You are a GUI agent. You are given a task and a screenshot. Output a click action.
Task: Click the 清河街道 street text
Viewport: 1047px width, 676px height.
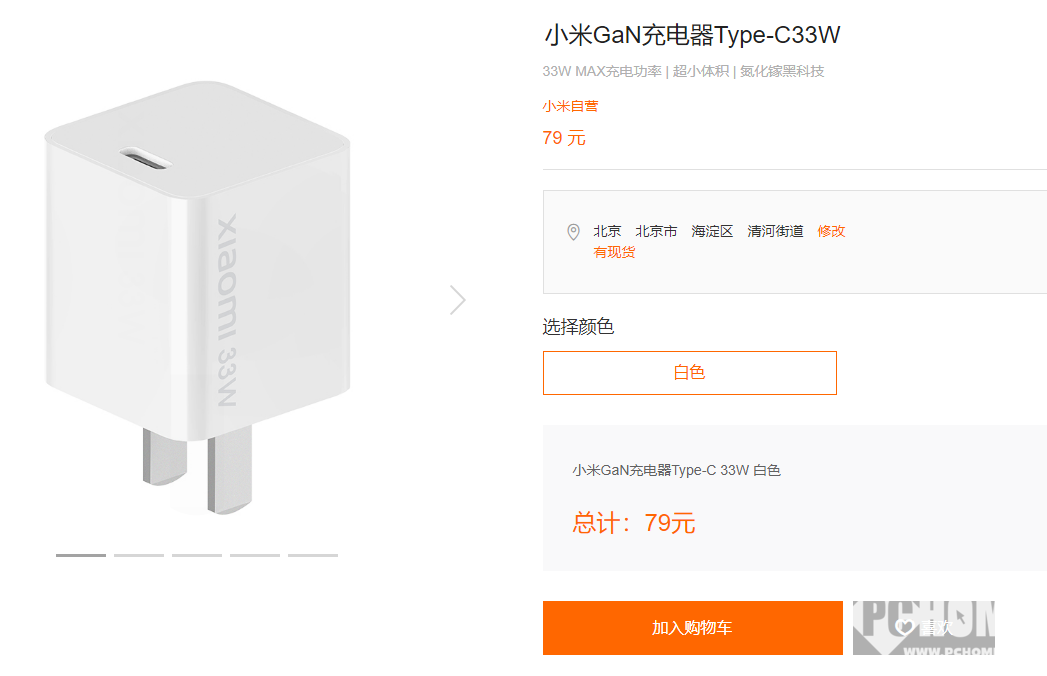pyautogui.click(x=775, y=231)
